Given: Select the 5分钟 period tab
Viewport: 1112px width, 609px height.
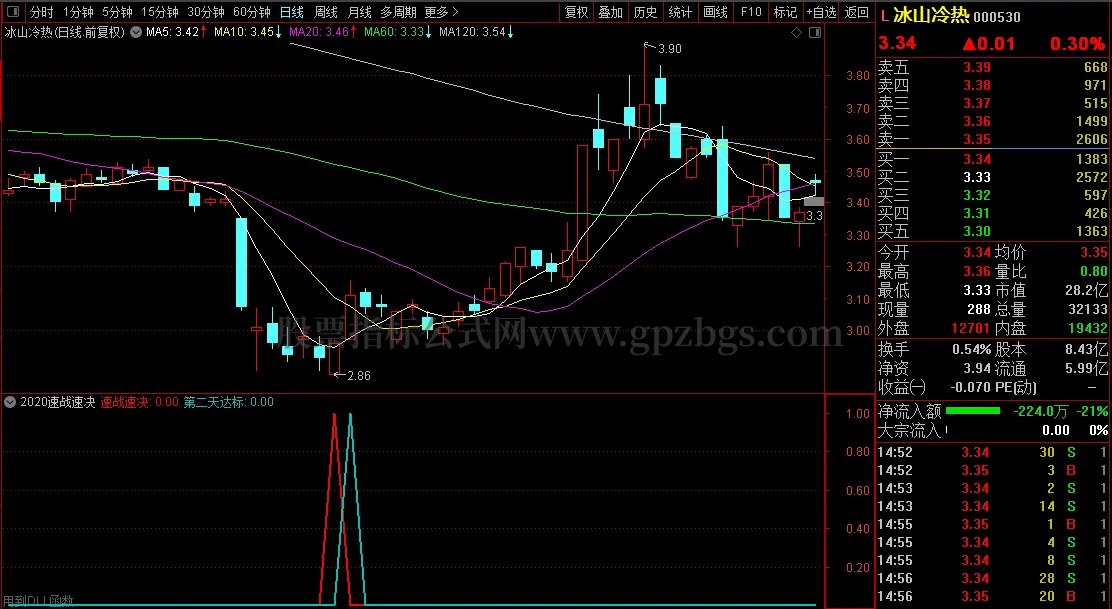Looking at the screenshot, I should [x=117, y=12].
